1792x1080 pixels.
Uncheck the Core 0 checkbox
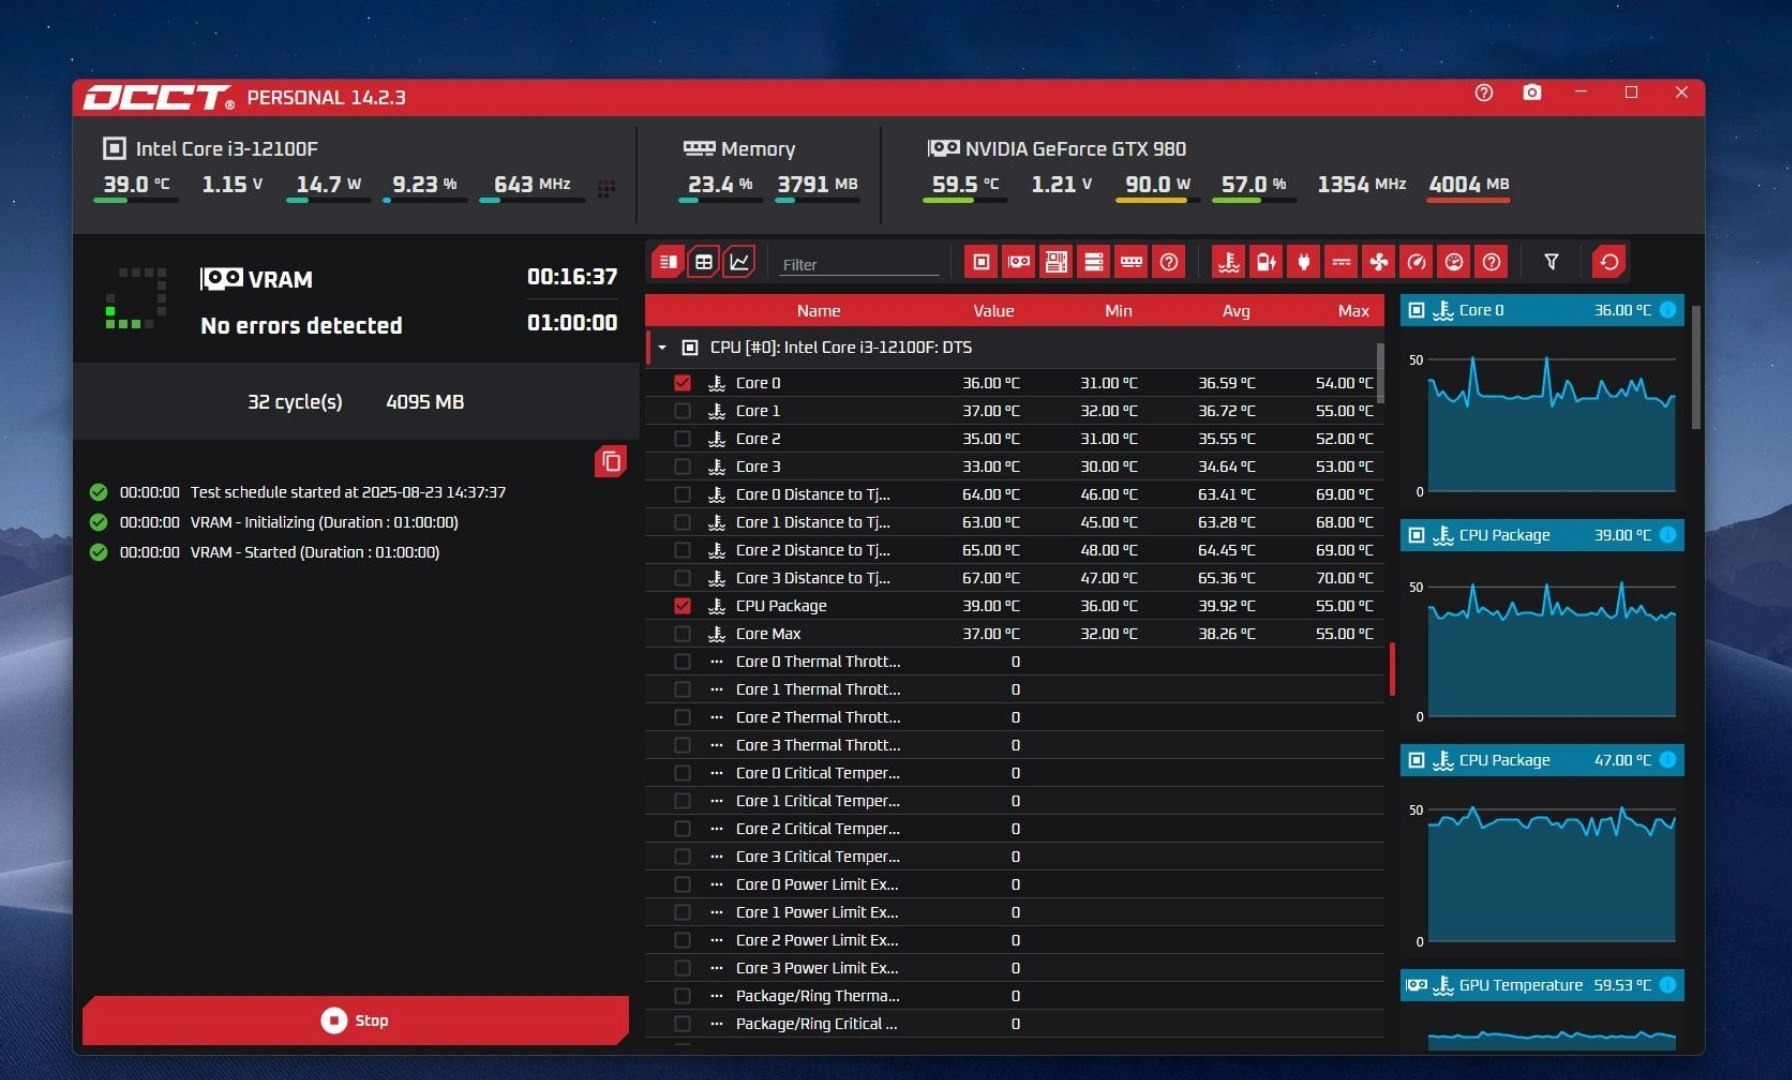point(682,383)
